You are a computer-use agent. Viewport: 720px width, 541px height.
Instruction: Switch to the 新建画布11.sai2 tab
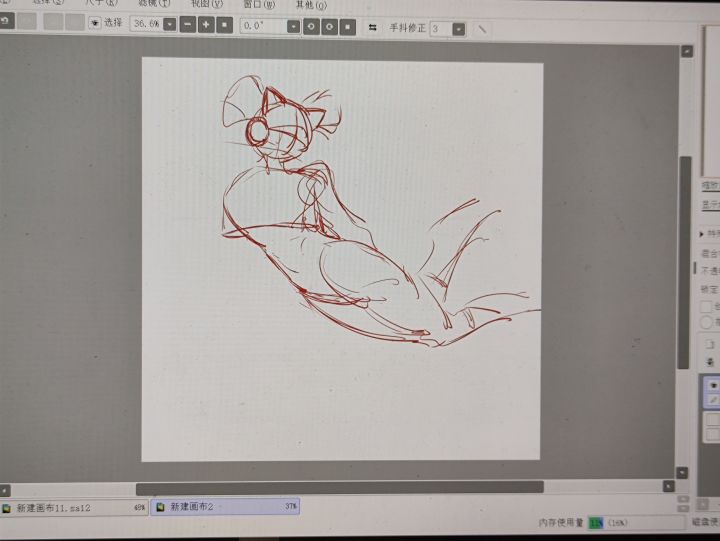[x=74, y=508]
